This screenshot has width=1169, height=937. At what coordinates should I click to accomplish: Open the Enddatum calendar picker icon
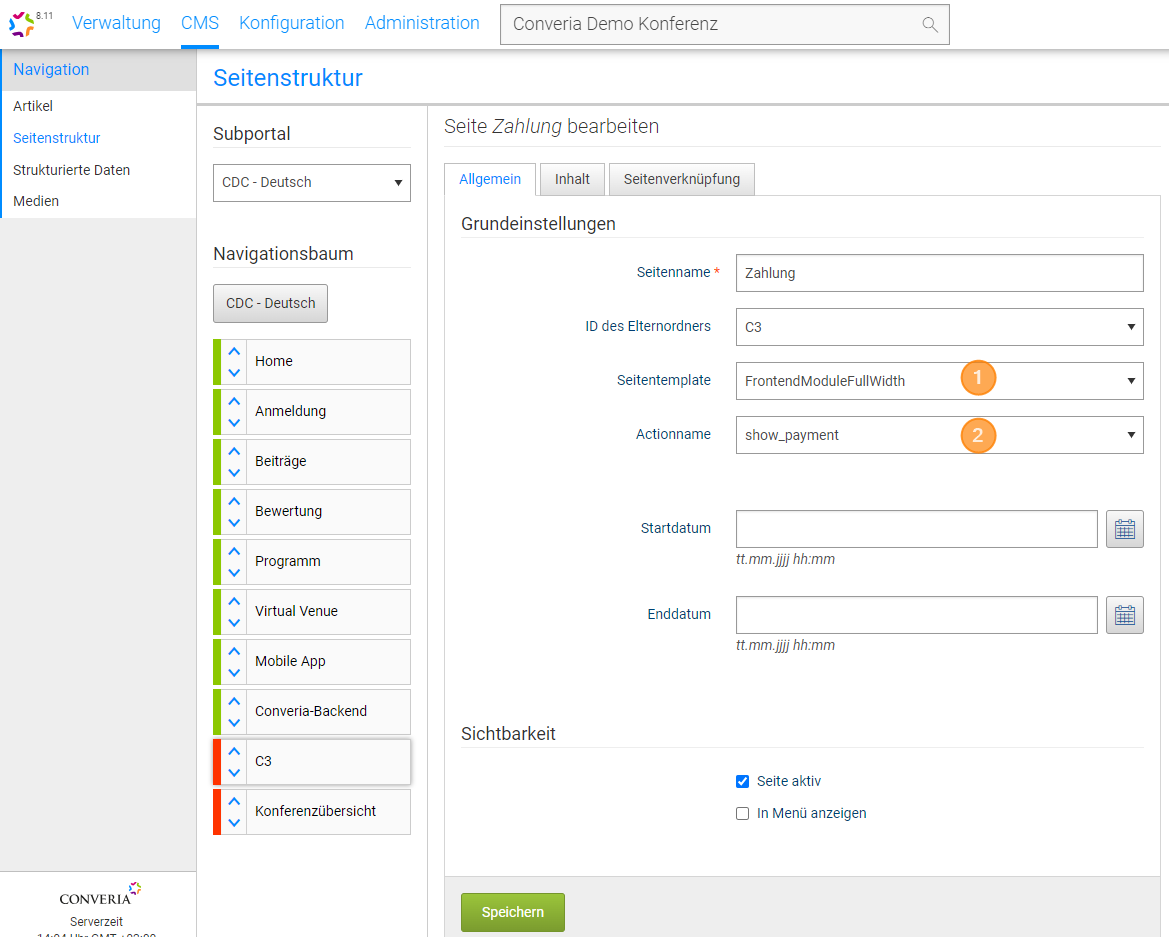(1124, 615)
